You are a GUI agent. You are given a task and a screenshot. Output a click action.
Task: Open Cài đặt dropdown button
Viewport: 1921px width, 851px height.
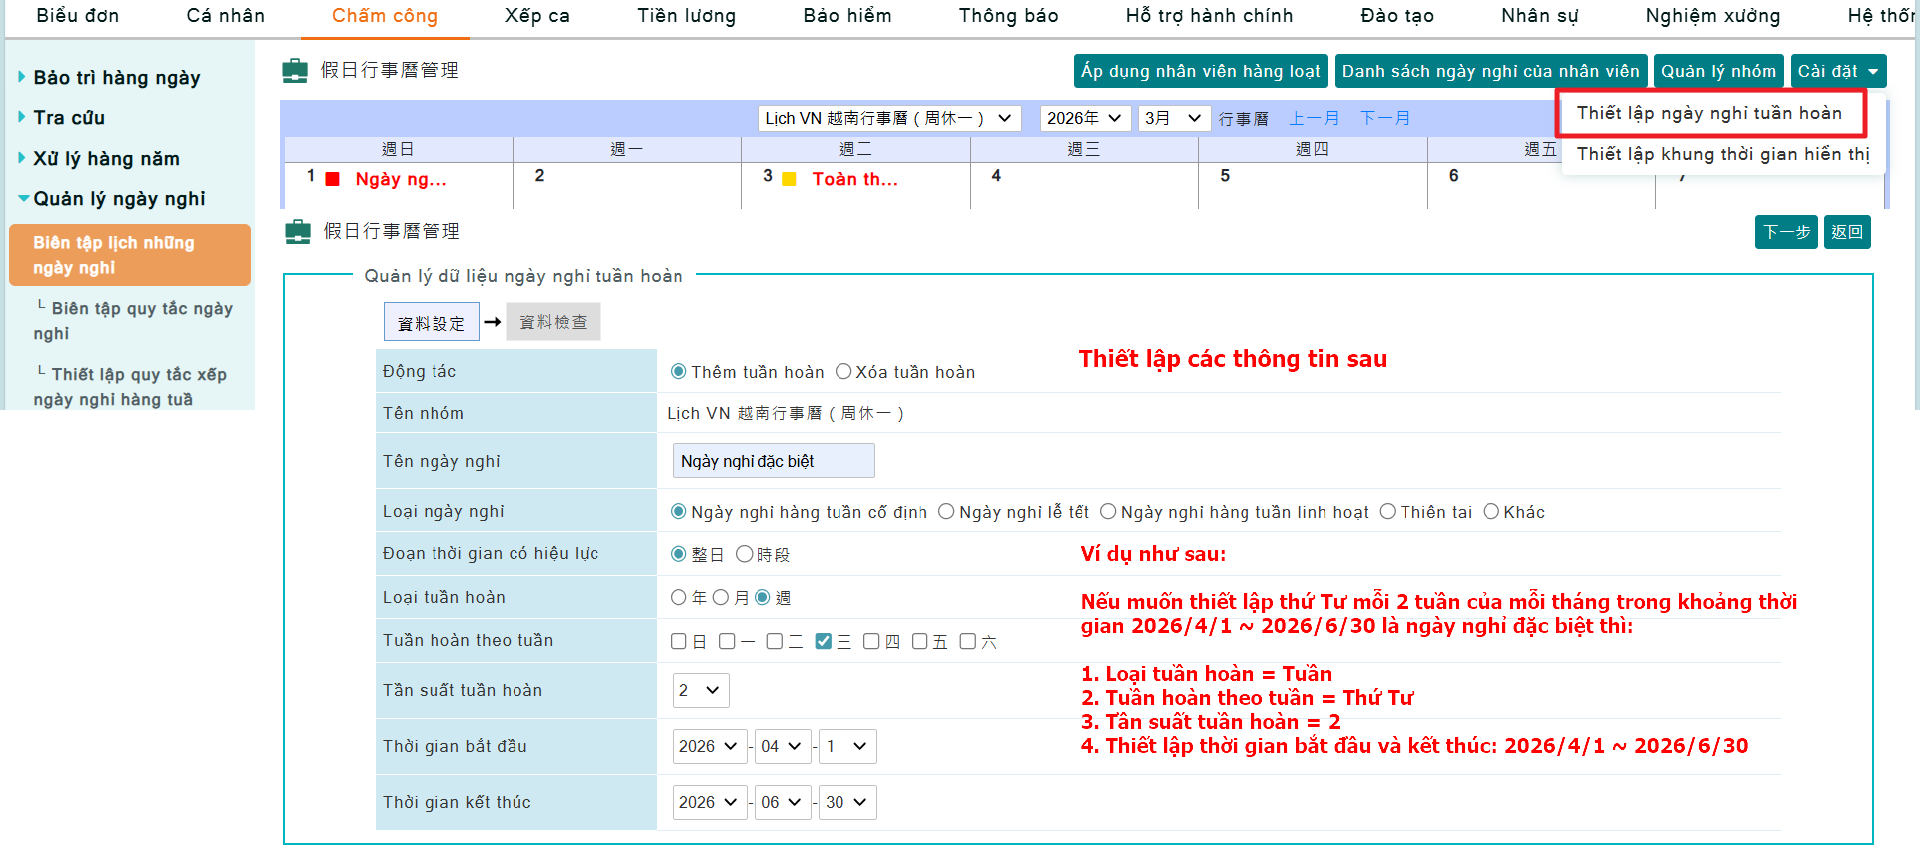1837,71
